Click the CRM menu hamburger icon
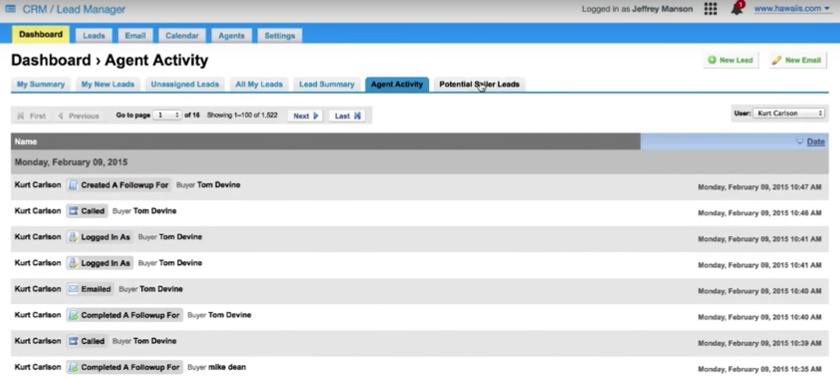Image resolution: width=840 pixels, height=378 pixels. (x=10, y=9)
